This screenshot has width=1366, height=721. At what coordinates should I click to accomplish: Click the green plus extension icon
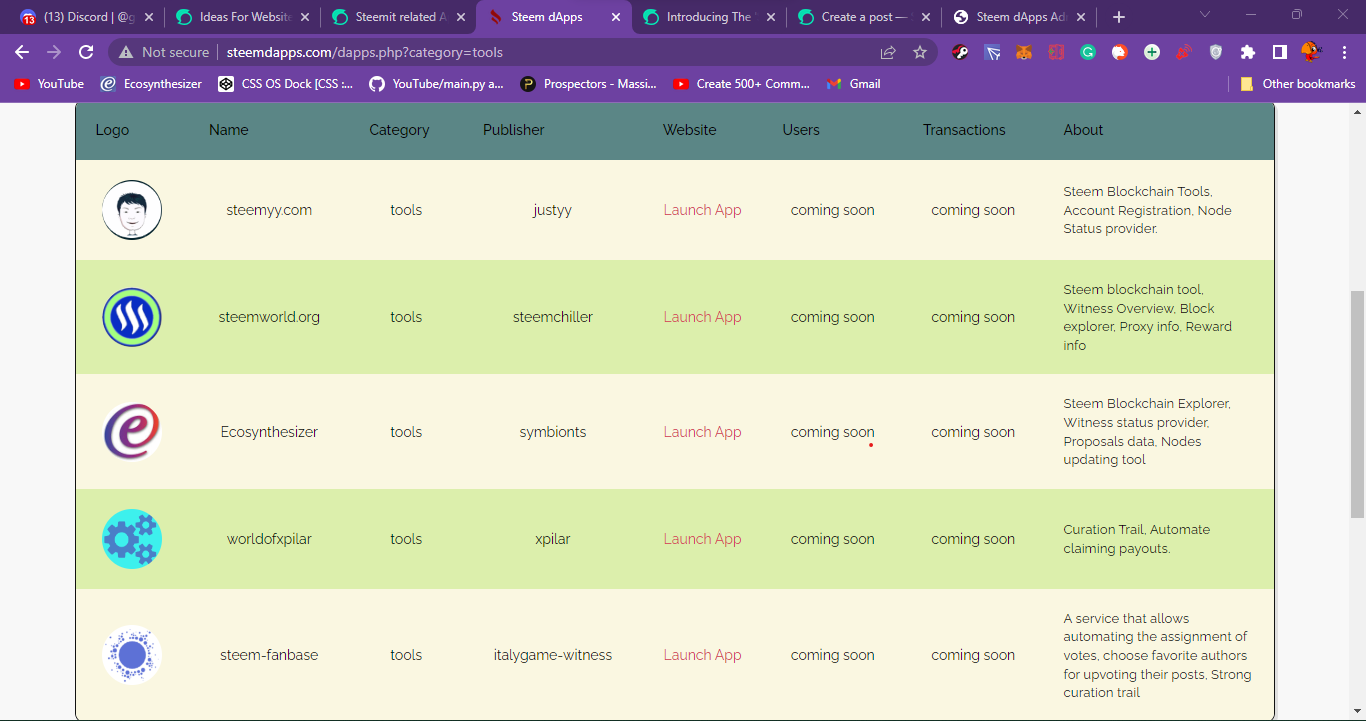[1152, 52]
